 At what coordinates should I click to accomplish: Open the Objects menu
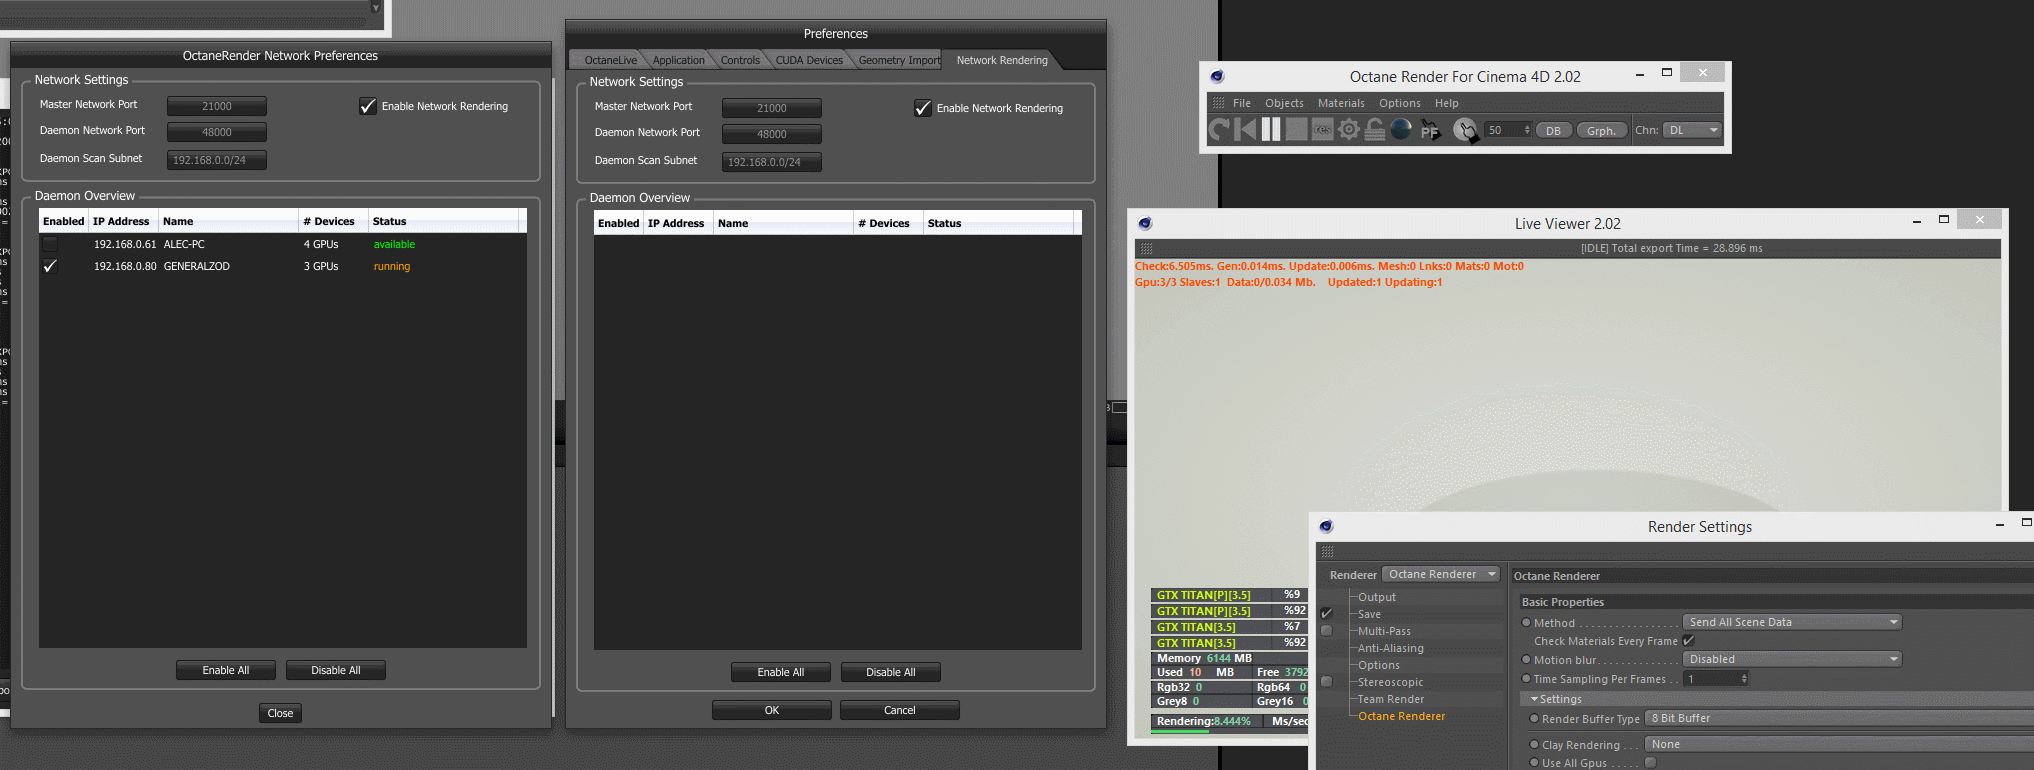click(x=1284, y=103)
